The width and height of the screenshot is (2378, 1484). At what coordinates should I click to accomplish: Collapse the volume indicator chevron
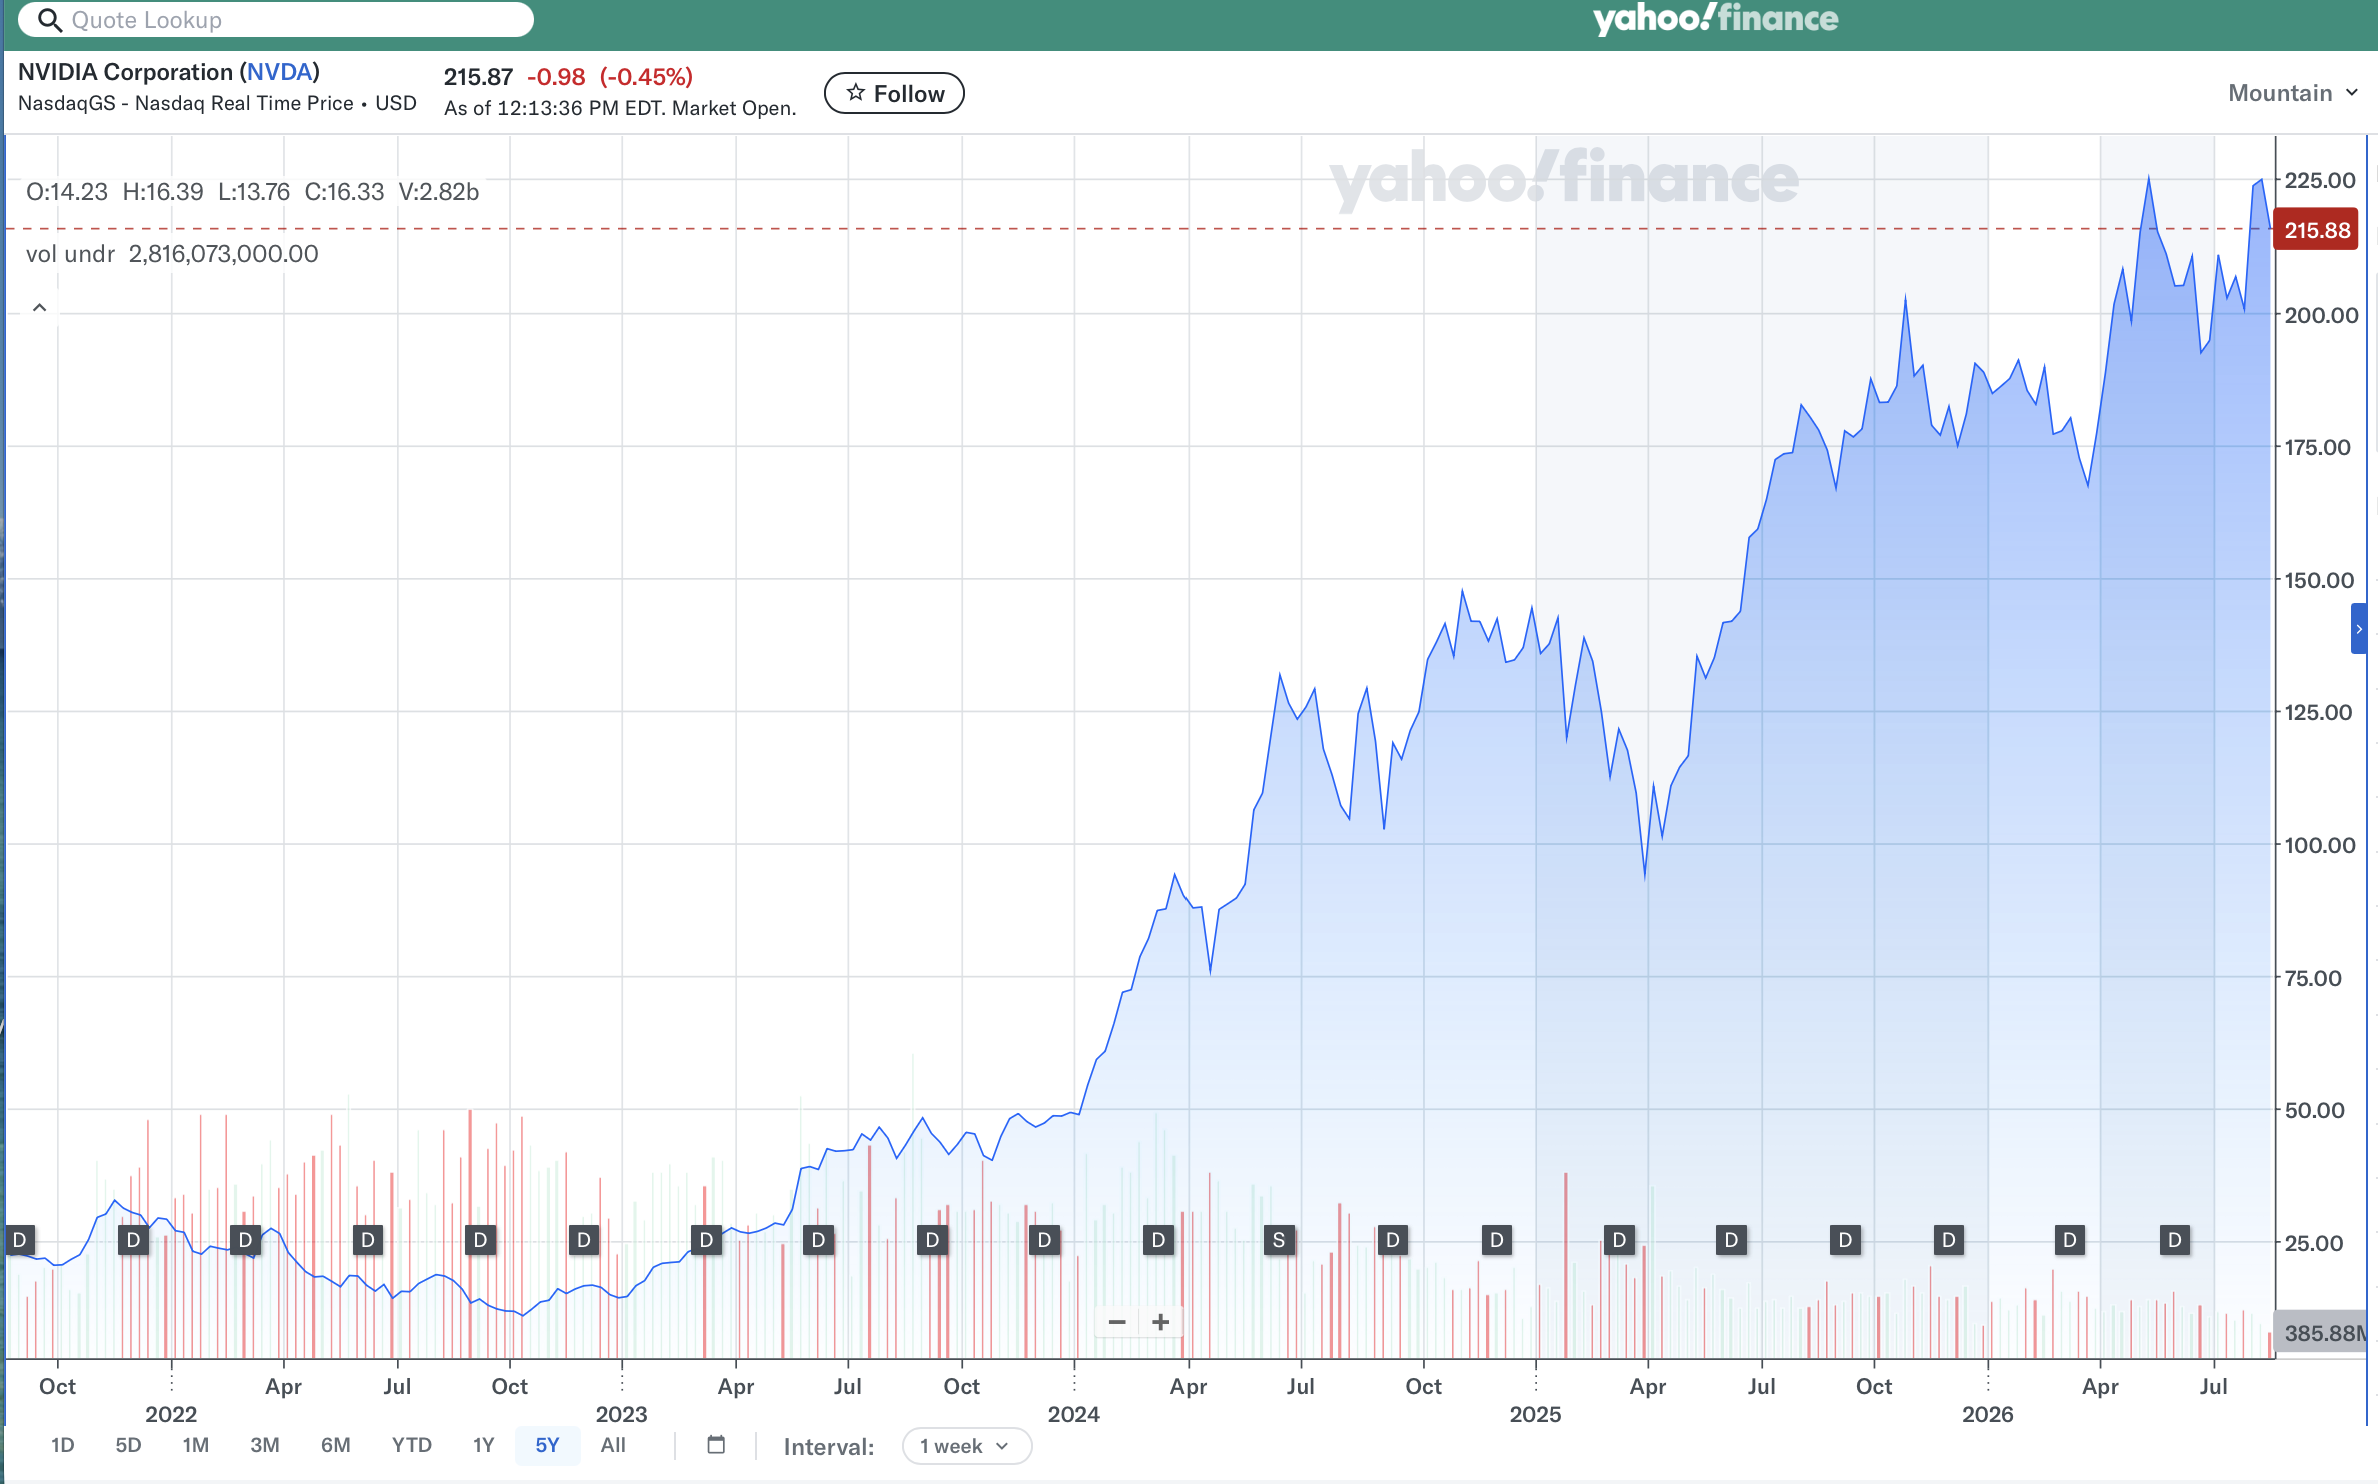tap(40, 308)
